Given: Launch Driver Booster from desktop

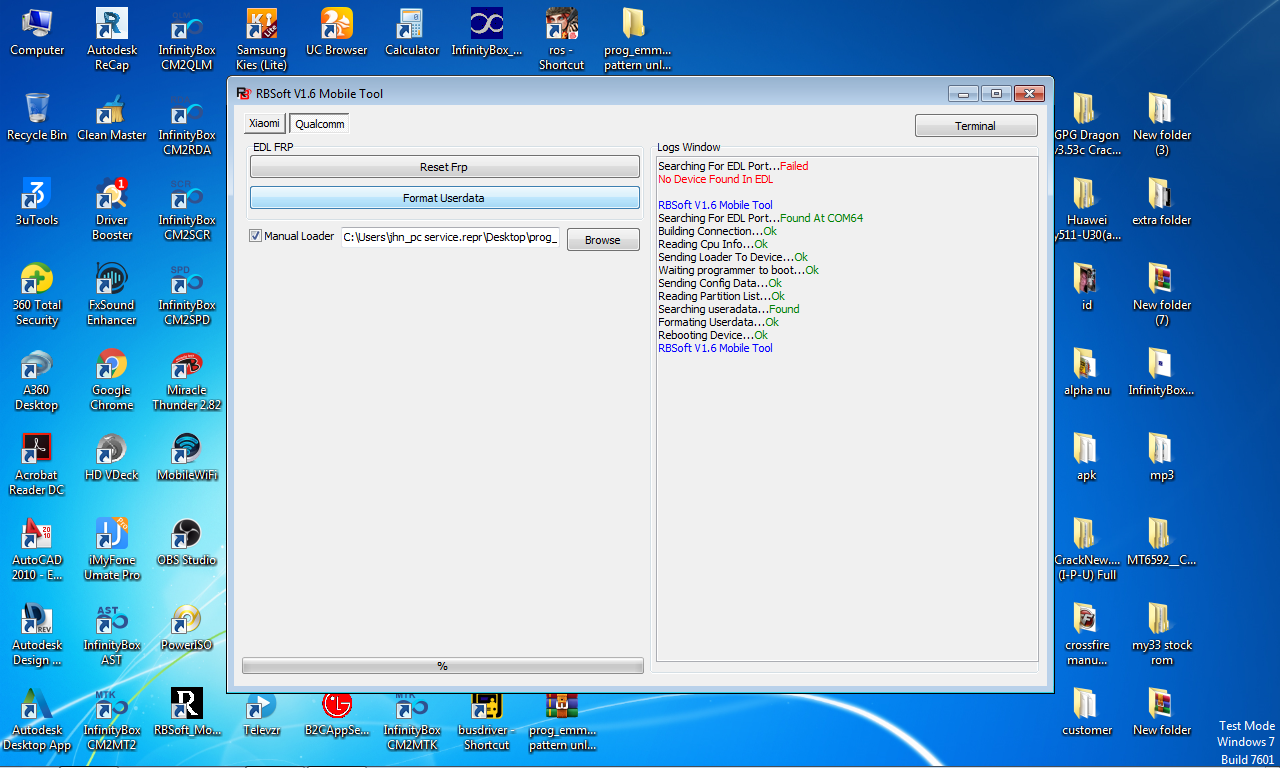Looking at the screenshot, I should tap(112, 210).
